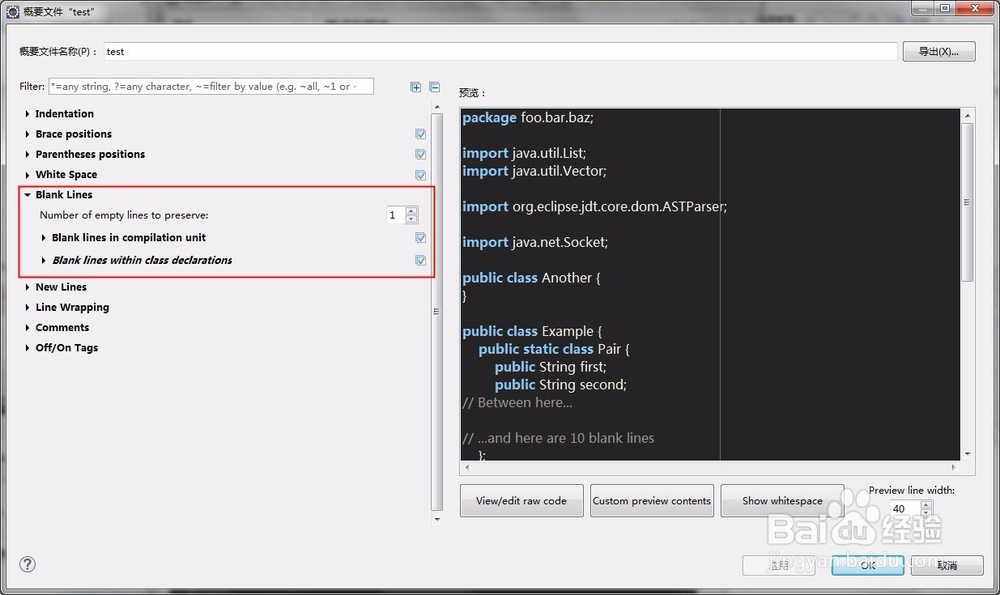Expand the Comments section
This screenshot has height=595, width=1000.
[x=27, y=328]
